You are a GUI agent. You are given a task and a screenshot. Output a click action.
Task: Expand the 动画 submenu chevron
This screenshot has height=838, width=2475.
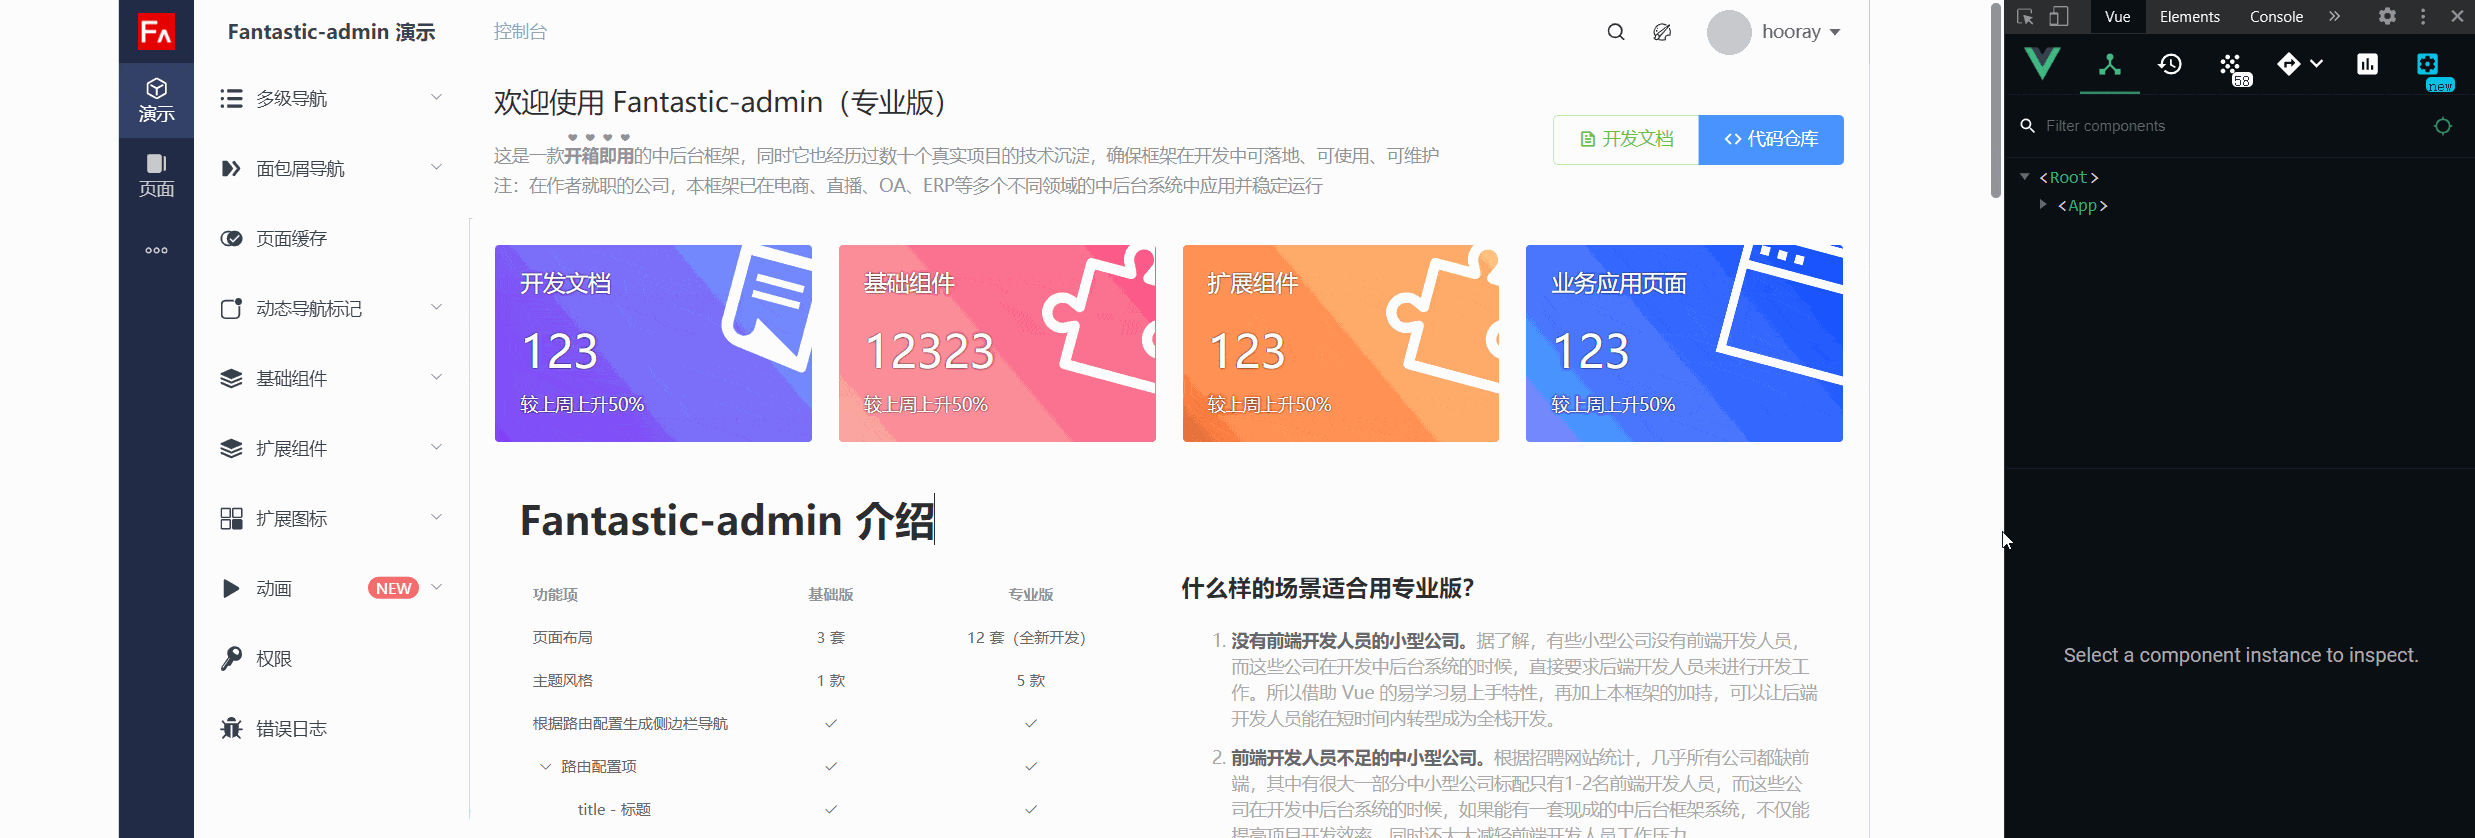436,587
